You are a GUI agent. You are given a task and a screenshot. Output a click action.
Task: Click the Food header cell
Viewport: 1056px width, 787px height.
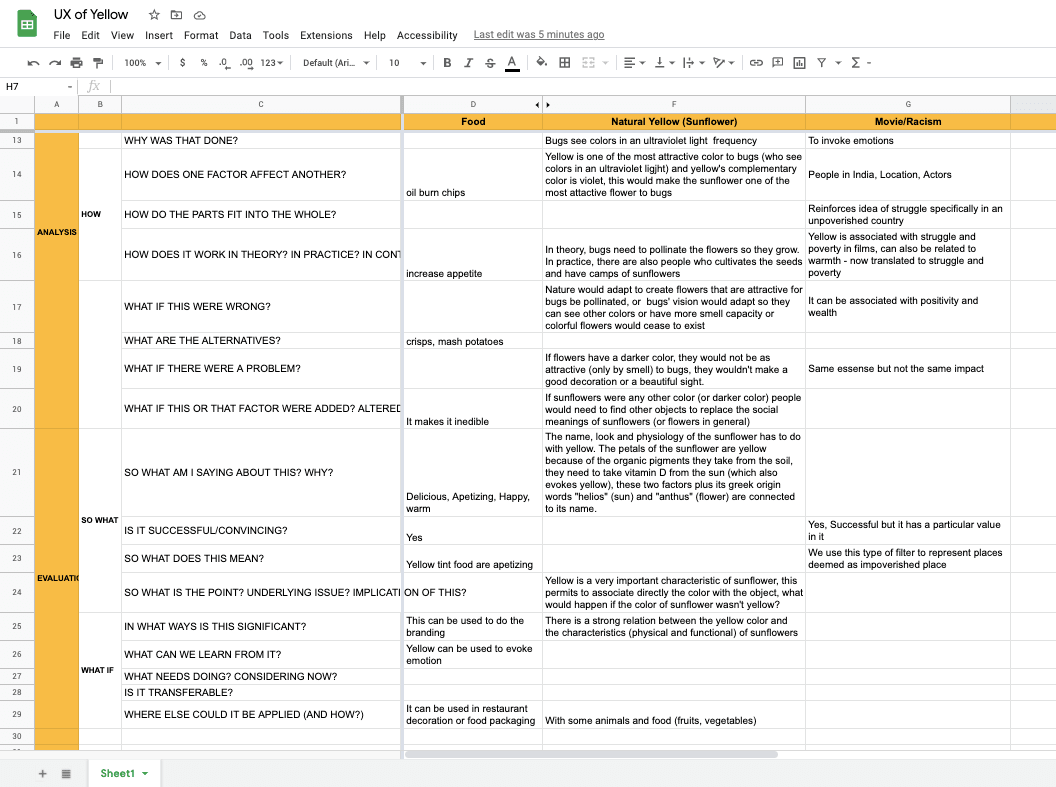tap(473, 122)
